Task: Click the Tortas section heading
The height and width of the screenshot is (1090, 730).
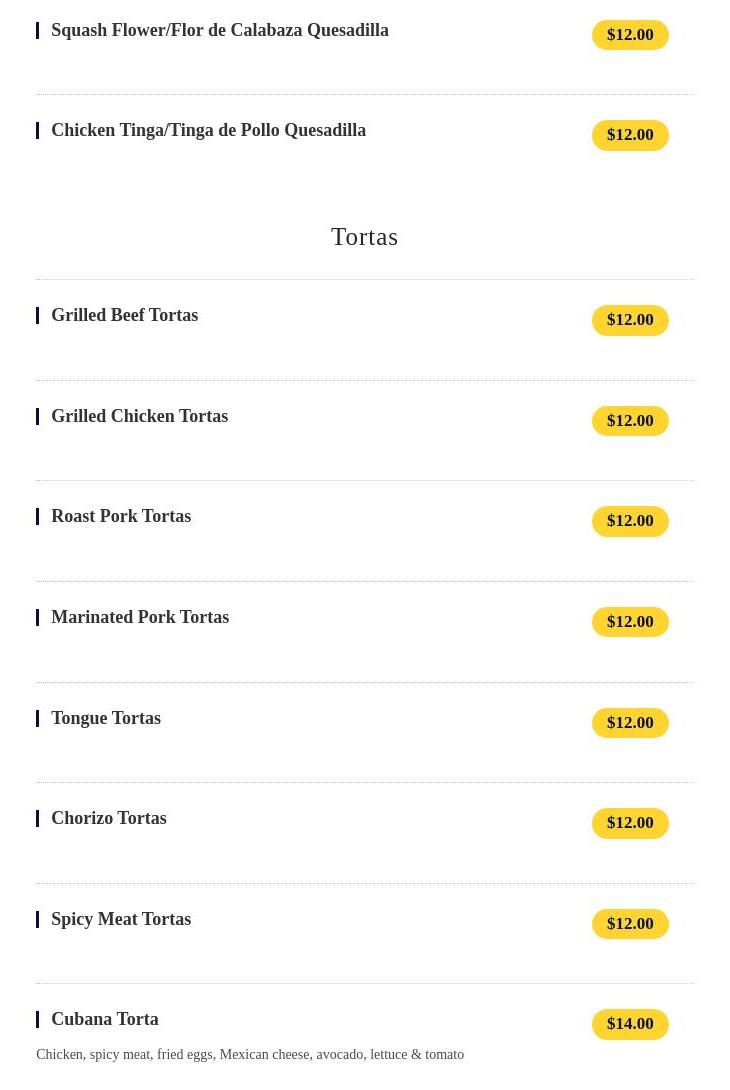Action: pyautogui.click(x=364, y=237)
